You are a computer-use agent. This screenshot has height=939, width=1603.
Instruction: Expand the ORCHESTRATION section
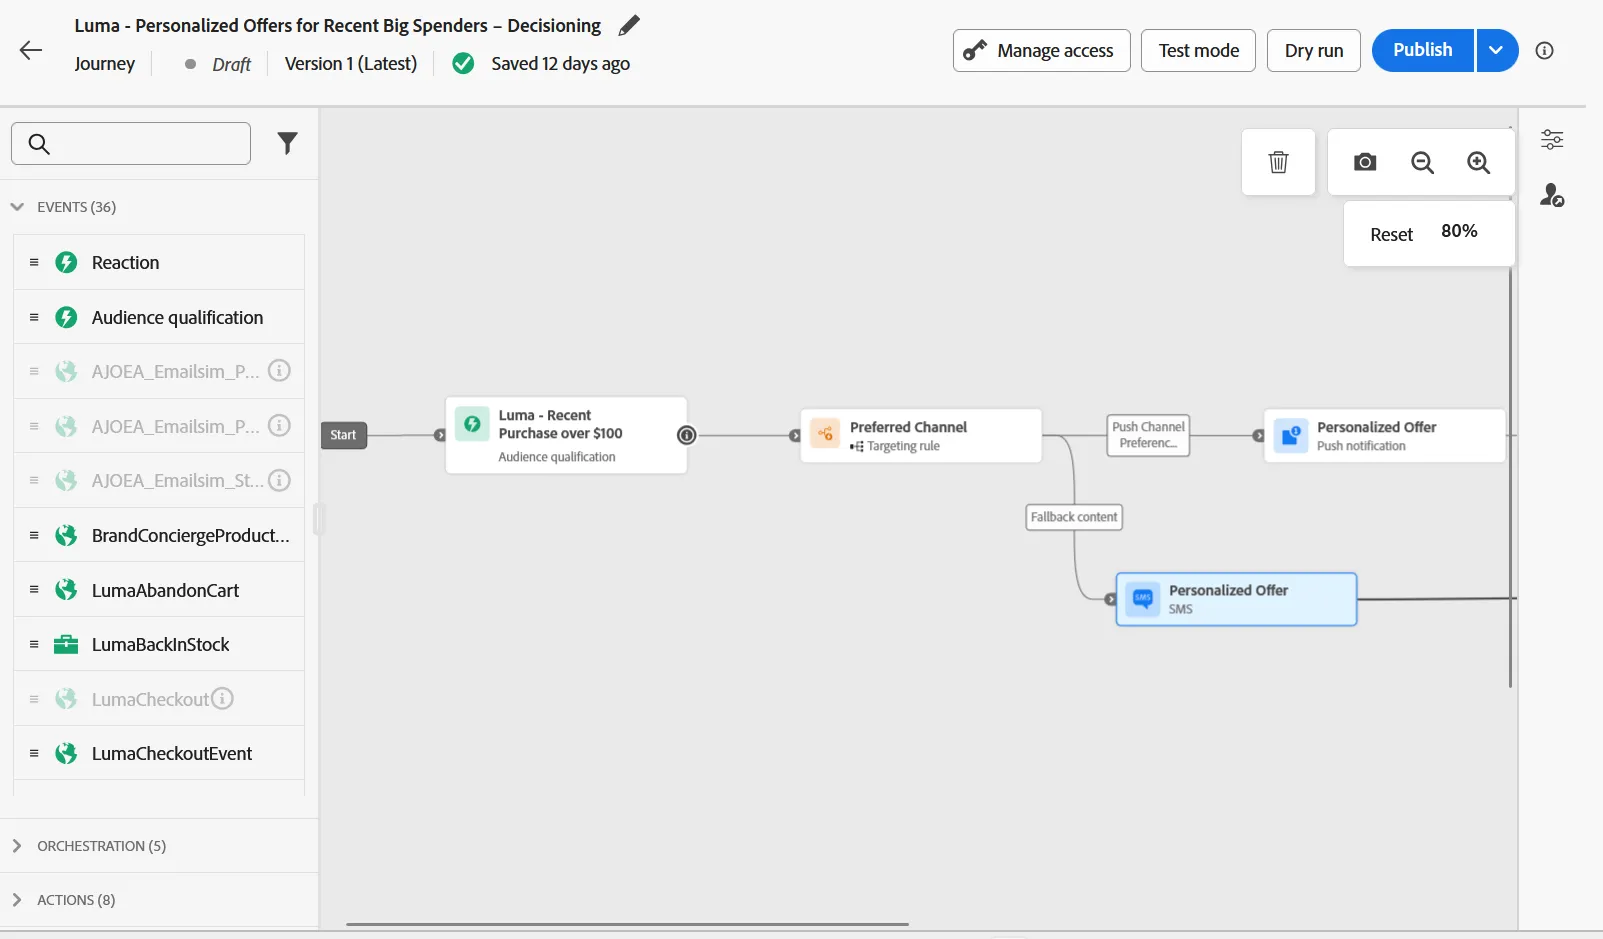pos(17,846)
